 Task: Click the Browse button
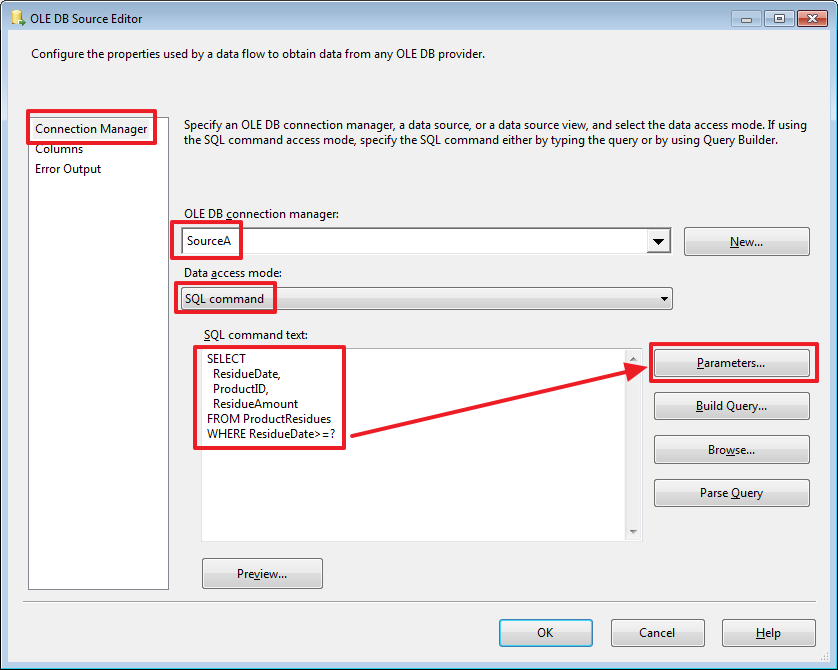[731, 449]
